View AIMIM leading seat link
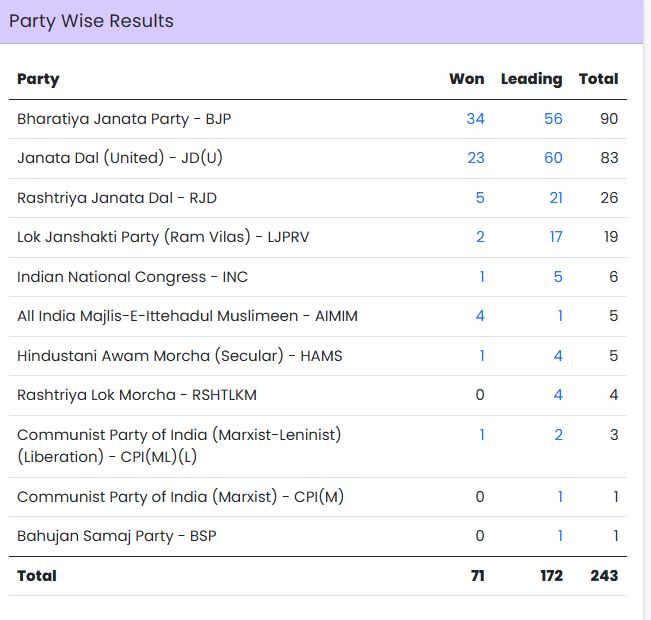 (x=560, y=316)
